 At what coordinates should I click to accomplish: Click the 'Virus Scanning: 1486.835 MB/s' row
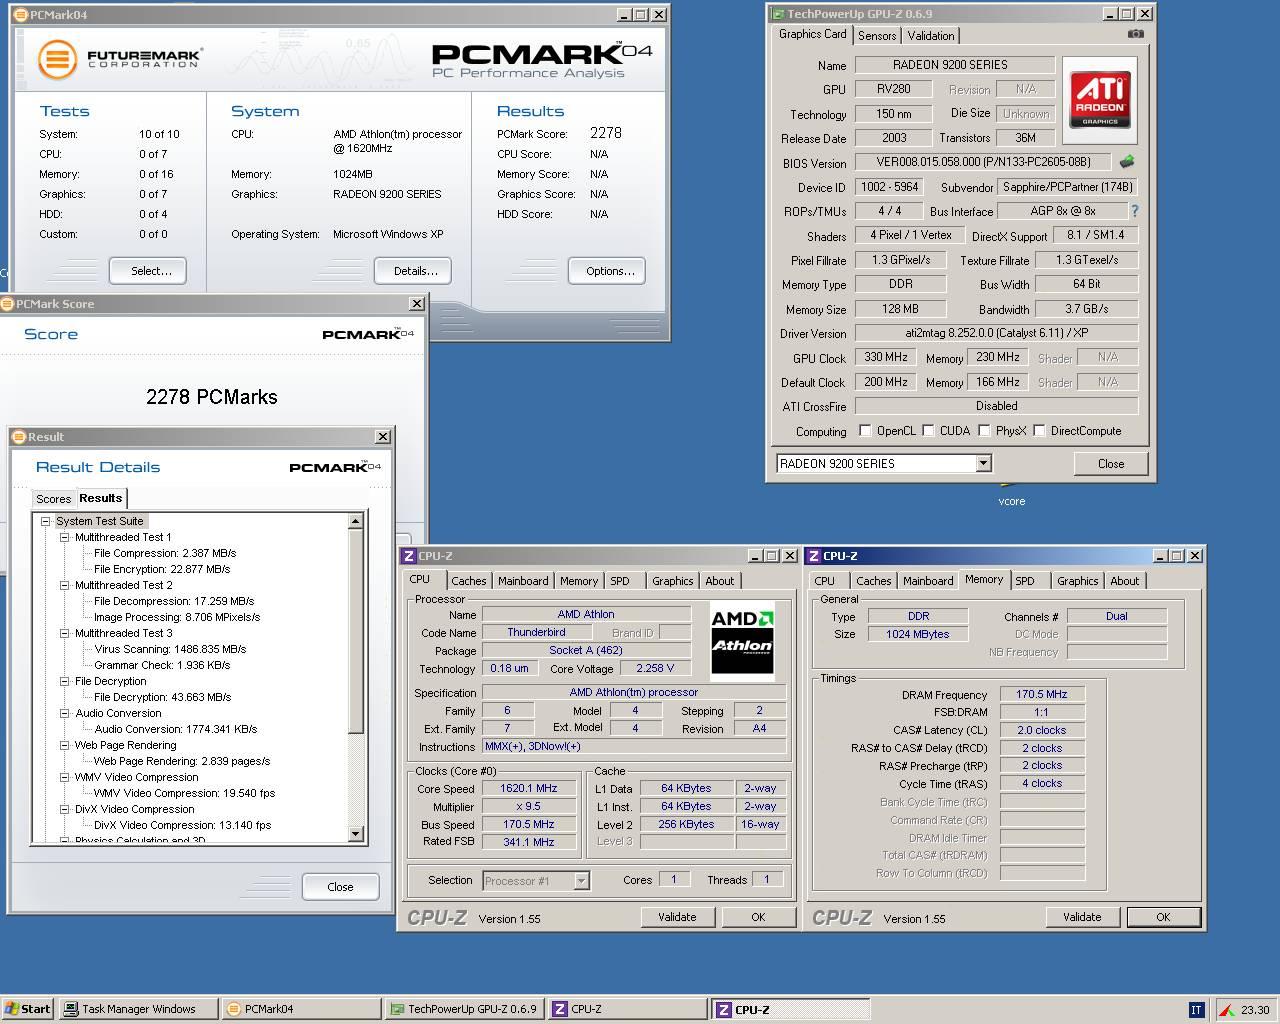click(170, 649)
